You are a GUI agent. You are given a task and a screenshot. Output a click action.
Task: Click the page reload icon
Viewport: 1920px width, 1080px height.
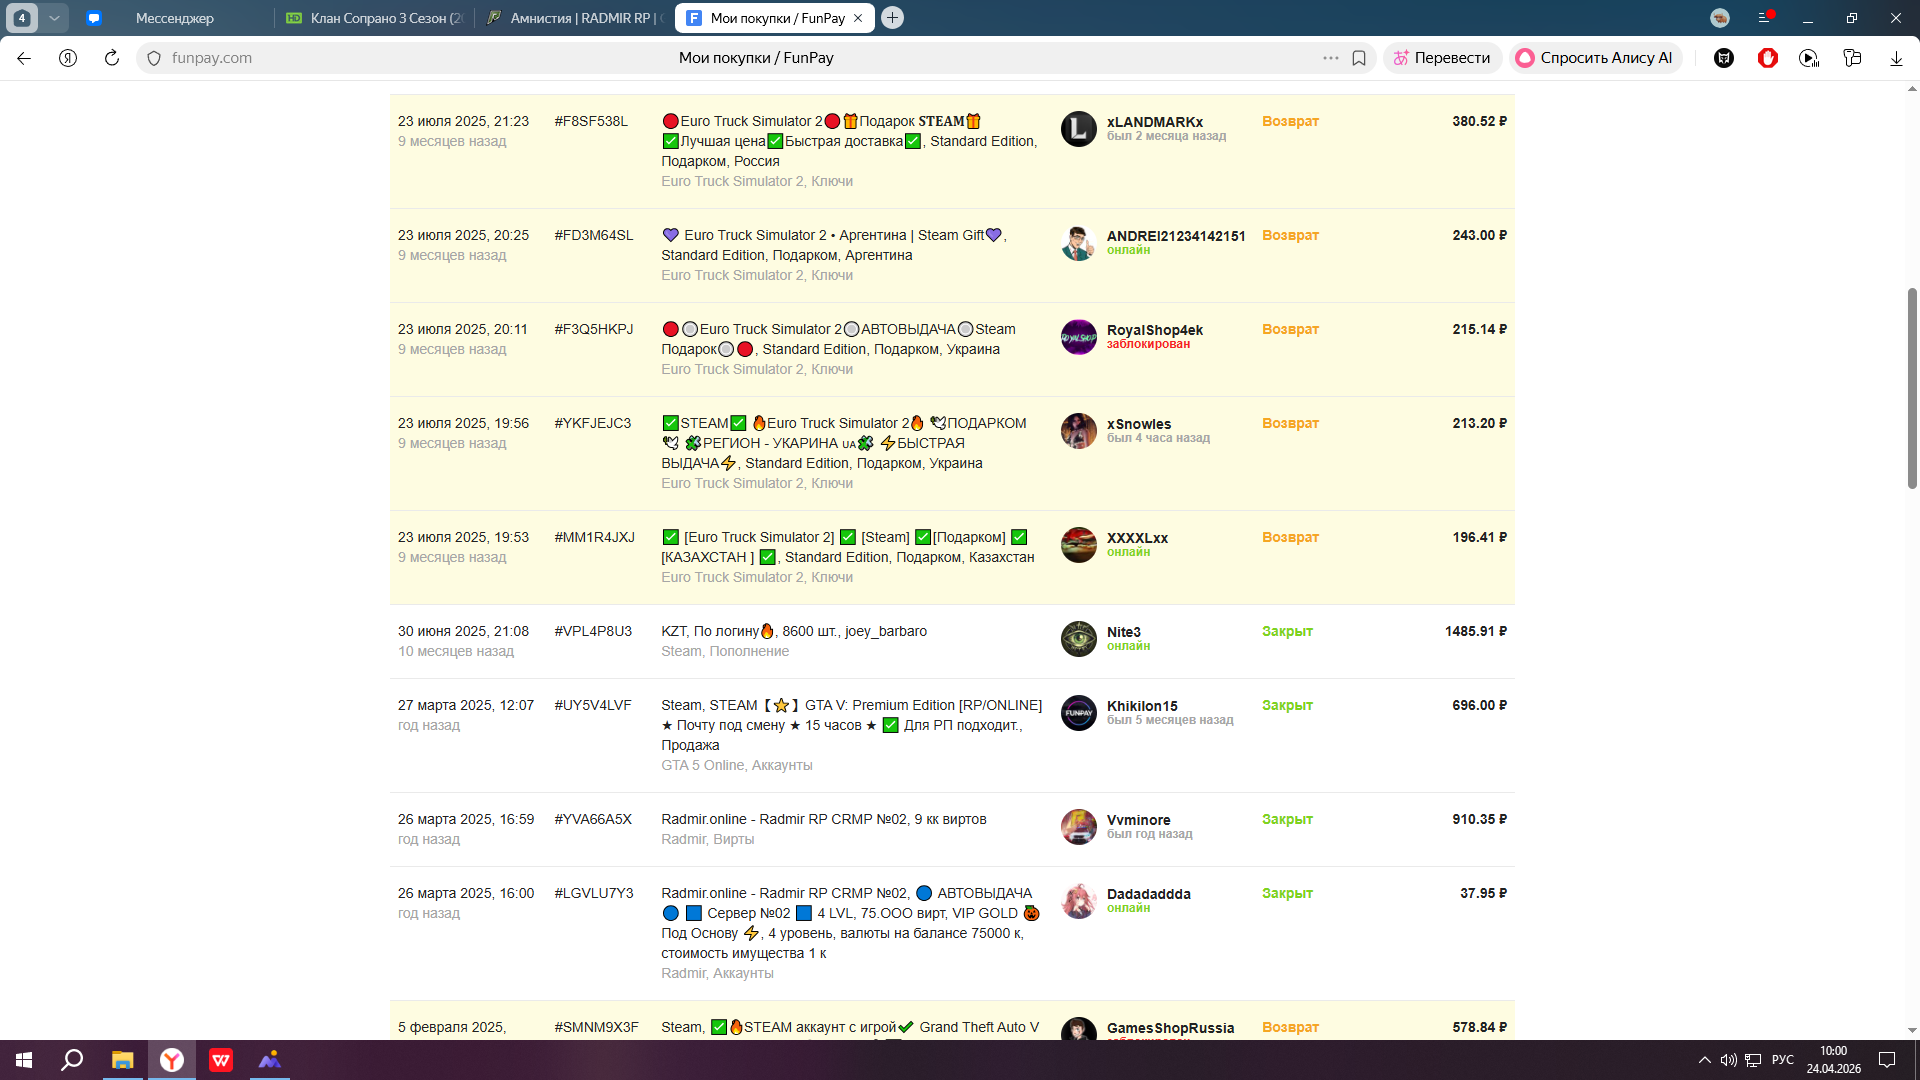click(112, 58)
